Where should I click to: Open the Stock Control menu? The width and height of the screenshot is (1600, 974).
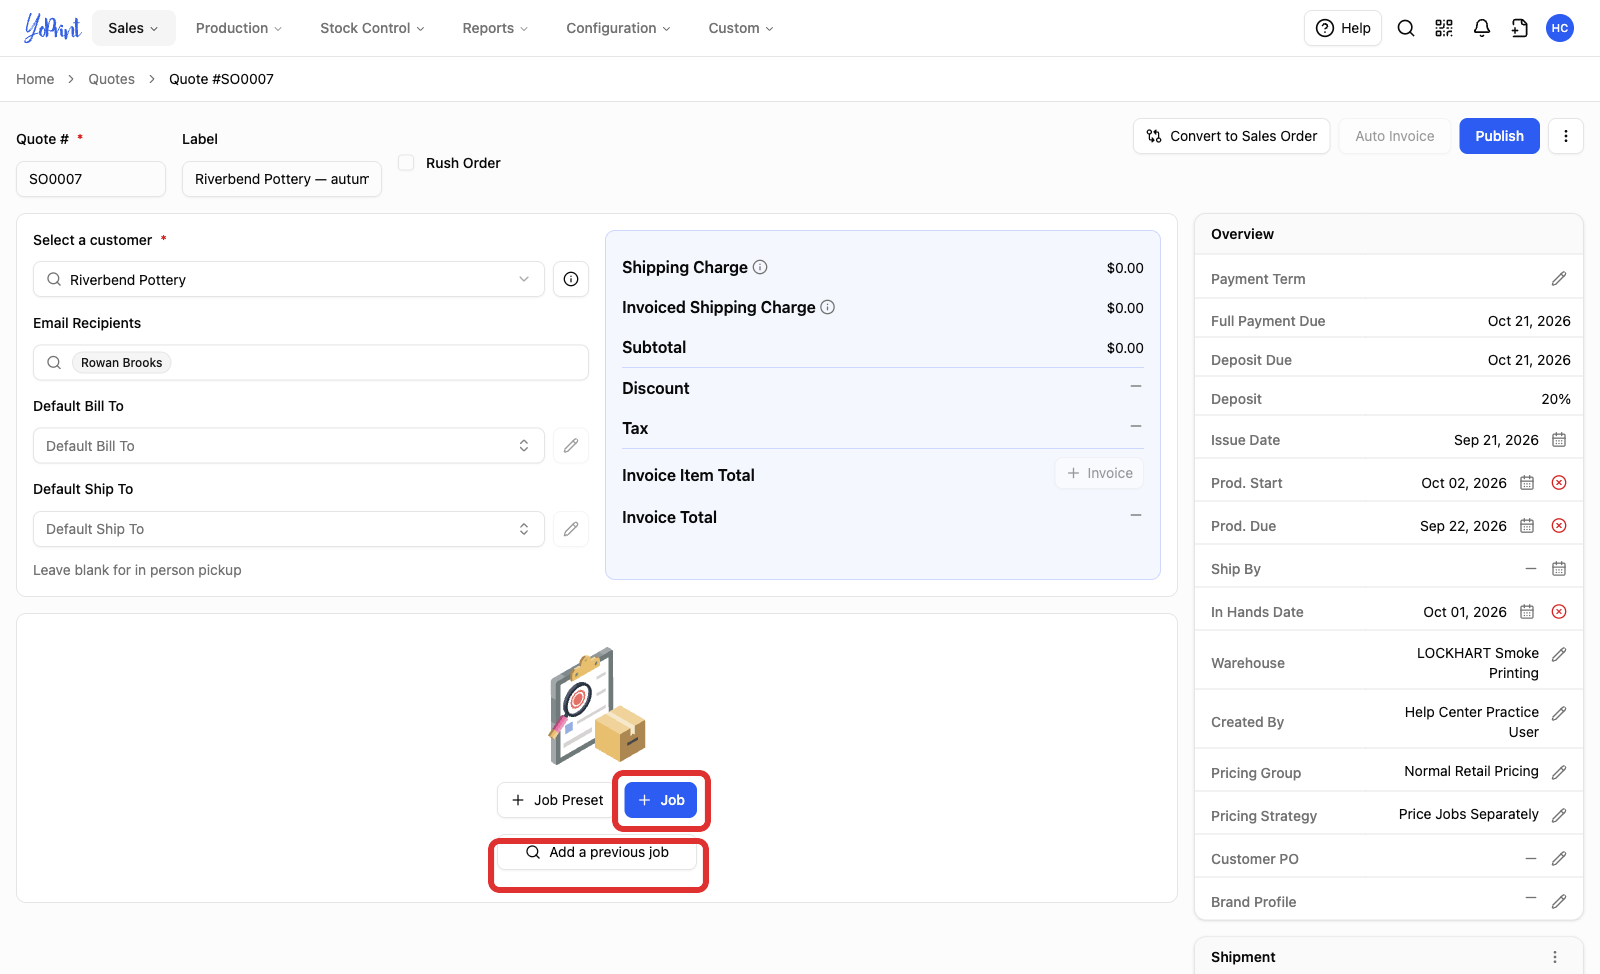[x=372, y=28]
